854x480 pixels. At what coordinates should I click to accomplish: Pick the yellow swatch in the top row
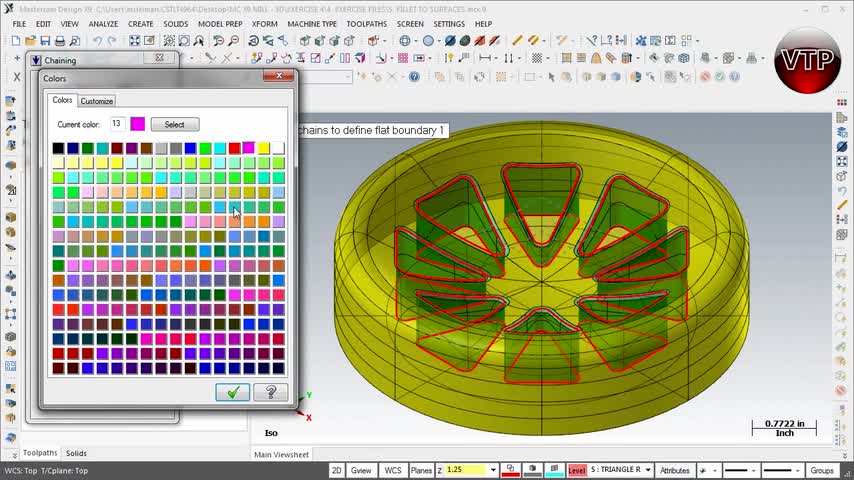point(264,148)
